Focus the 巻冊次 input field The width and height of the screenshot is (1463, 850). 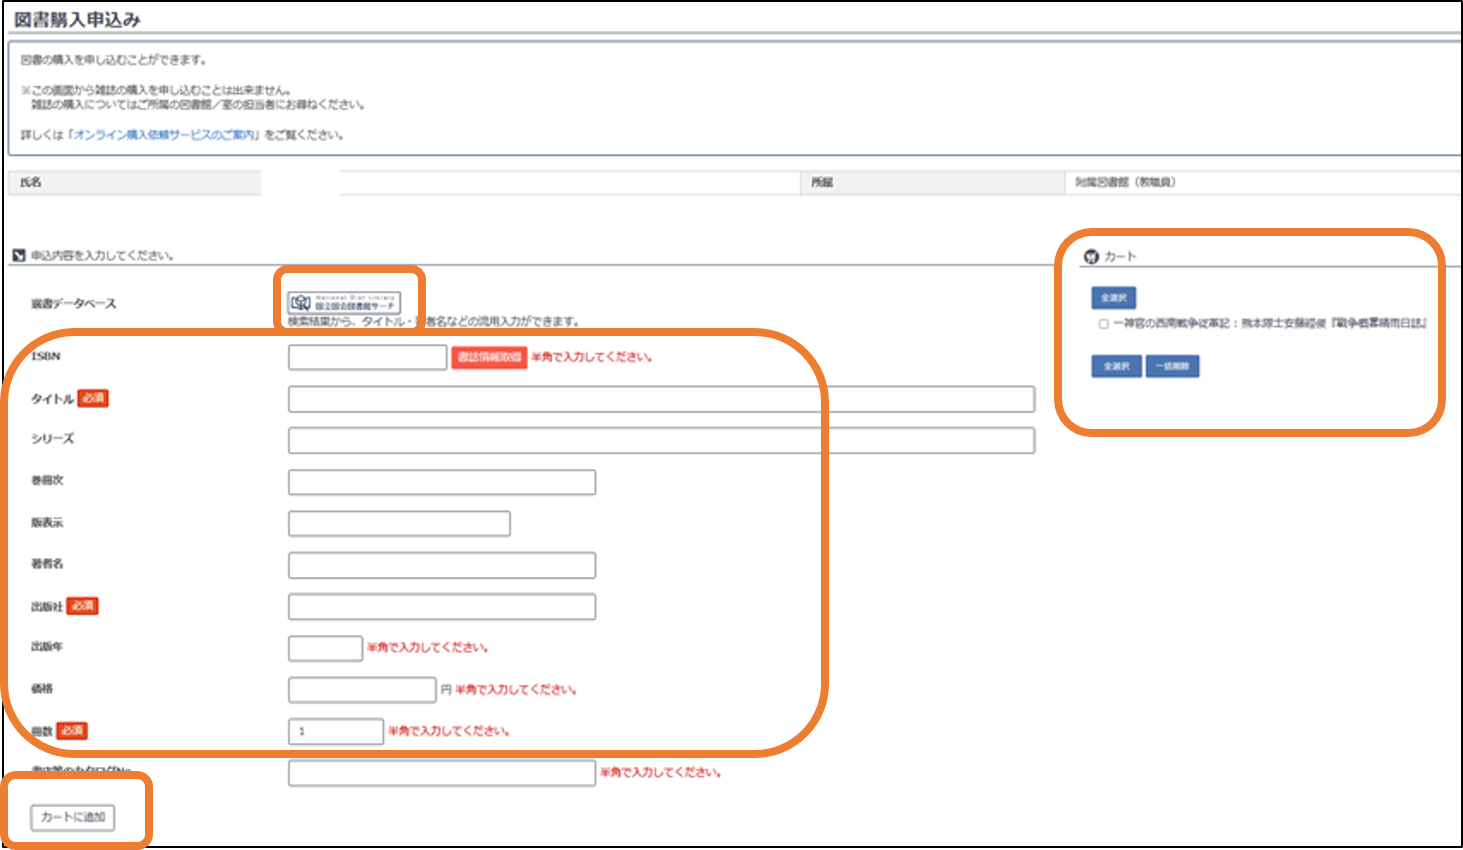click(442, 482)
